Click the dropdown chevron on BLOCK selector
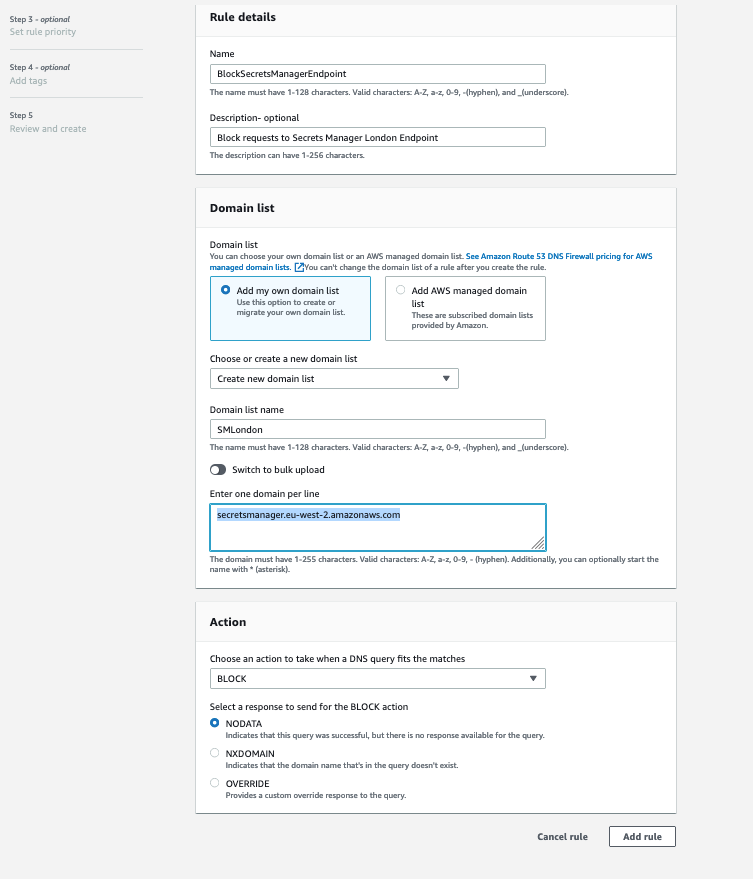The image size is (753, 879). click(533, 678)
